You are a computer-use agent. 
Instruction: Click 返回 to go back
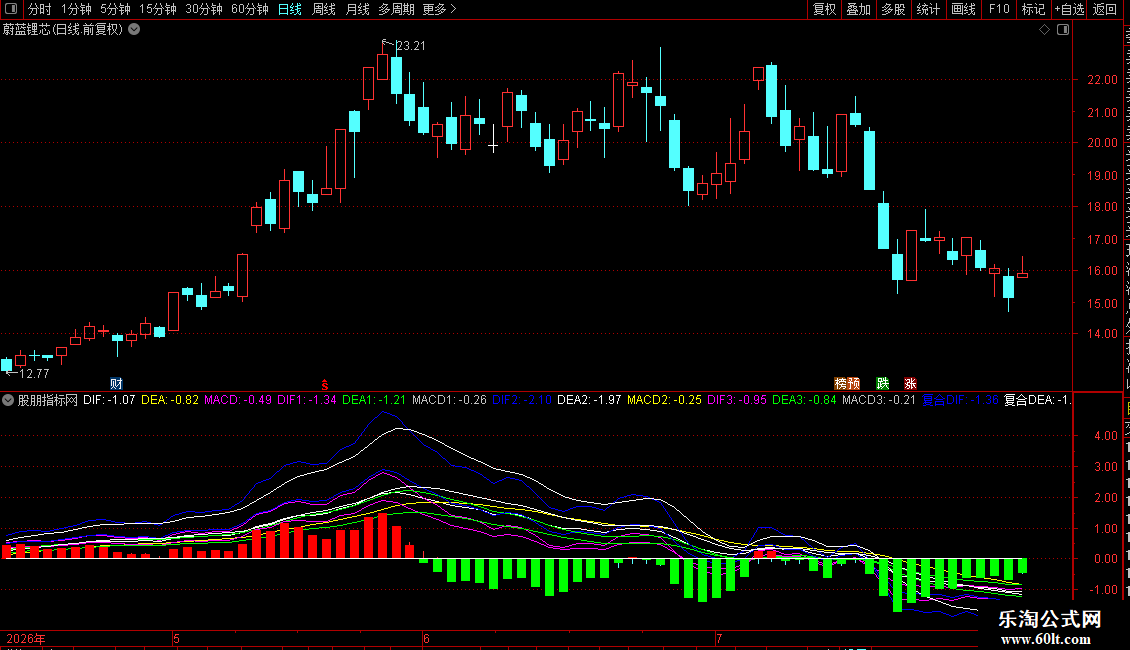pyautogui.click(x=1105, y=9)
